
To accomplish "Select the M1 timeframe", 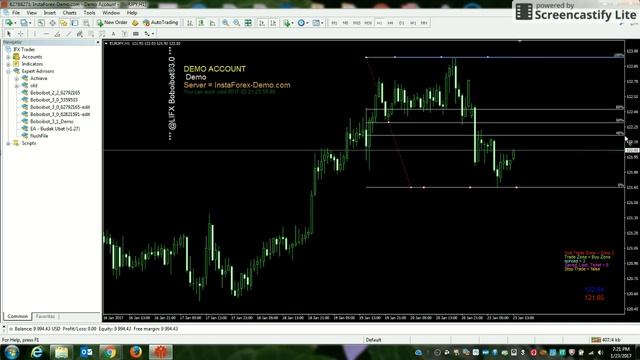I will (x=334, y=23).
